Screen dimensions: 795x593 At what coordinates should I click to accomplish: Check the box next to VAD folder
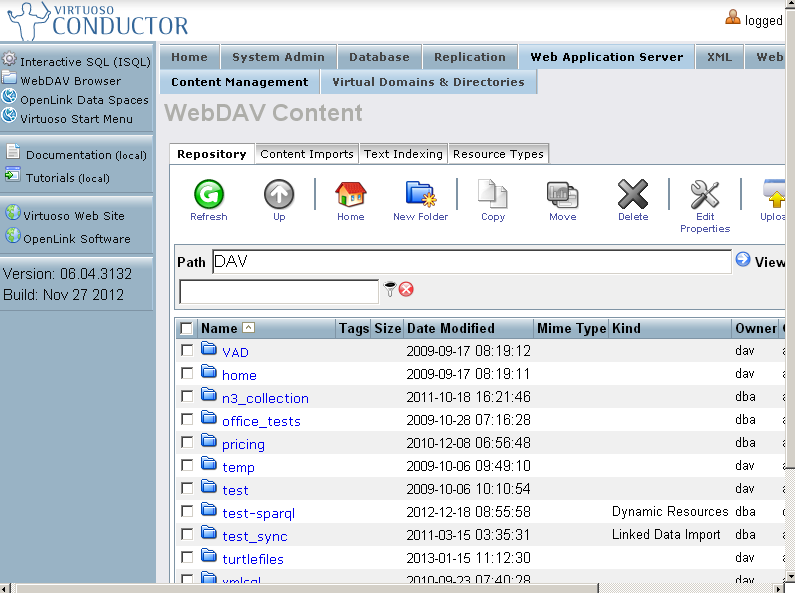[187, 351]
